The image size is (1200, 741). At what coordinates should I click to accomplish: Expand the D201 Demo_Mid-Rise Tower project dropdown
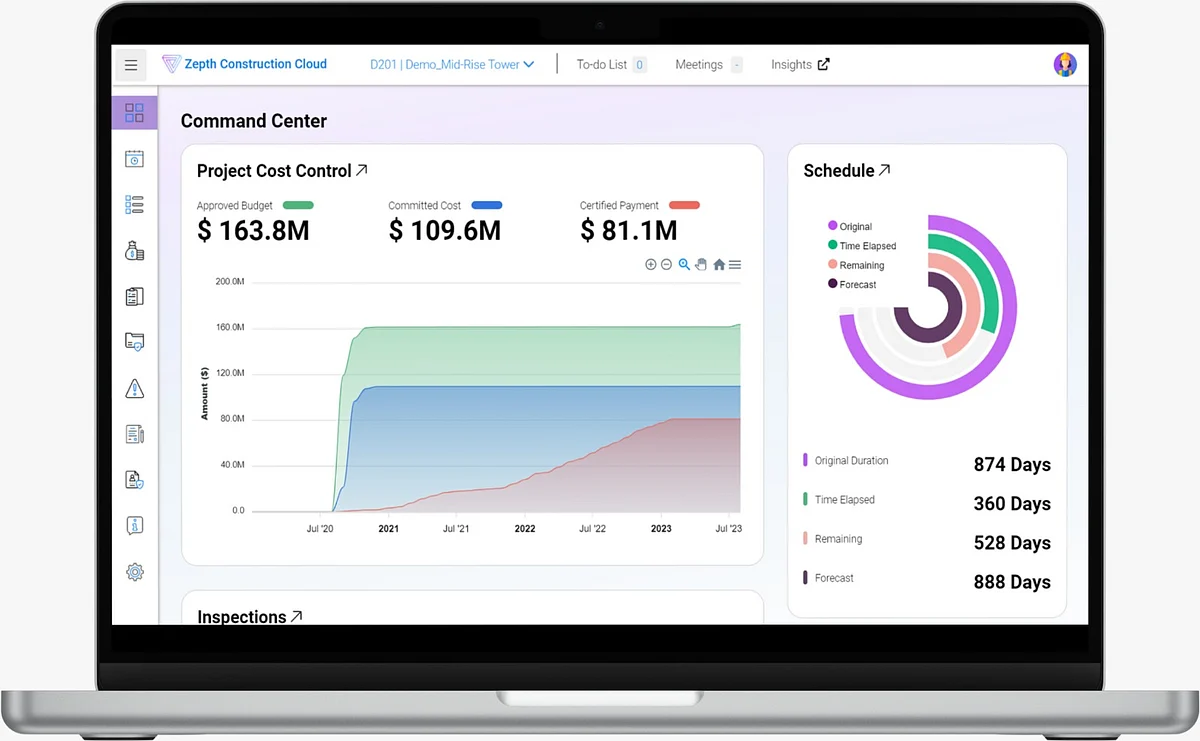(x=452, y=64)
